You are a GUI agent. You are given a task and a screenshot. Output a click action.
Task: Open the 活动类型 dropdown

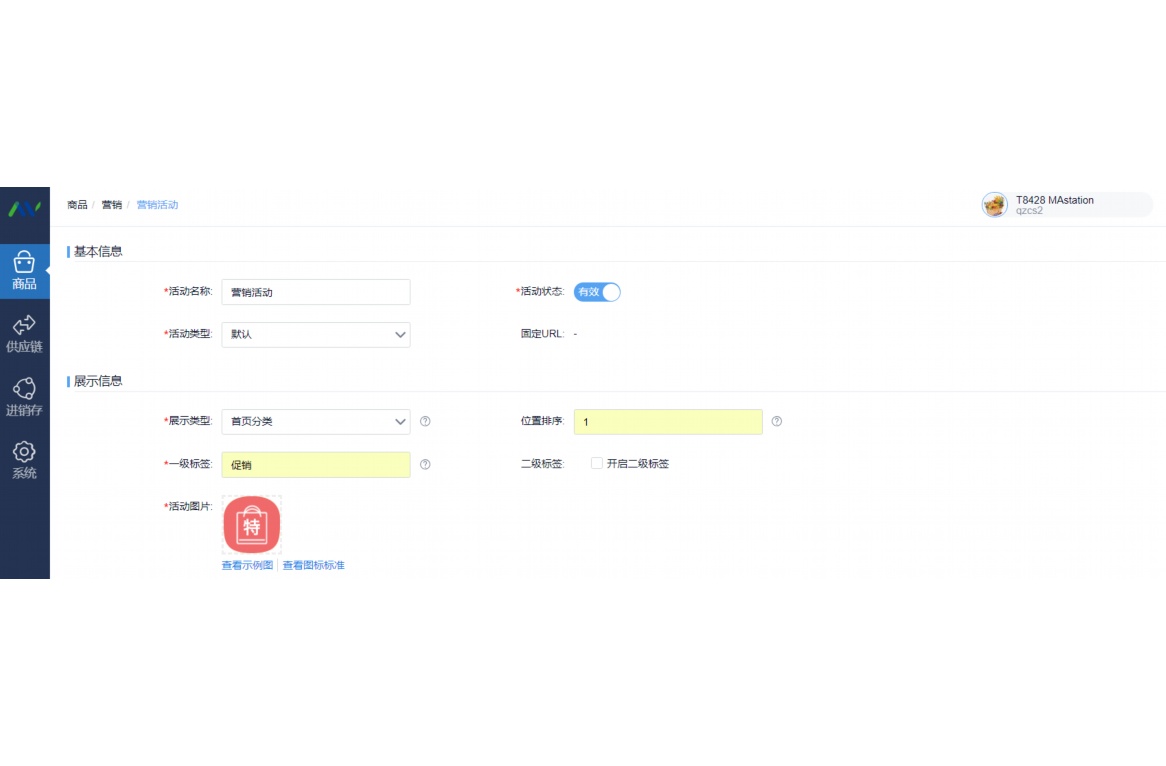point(316,335)
